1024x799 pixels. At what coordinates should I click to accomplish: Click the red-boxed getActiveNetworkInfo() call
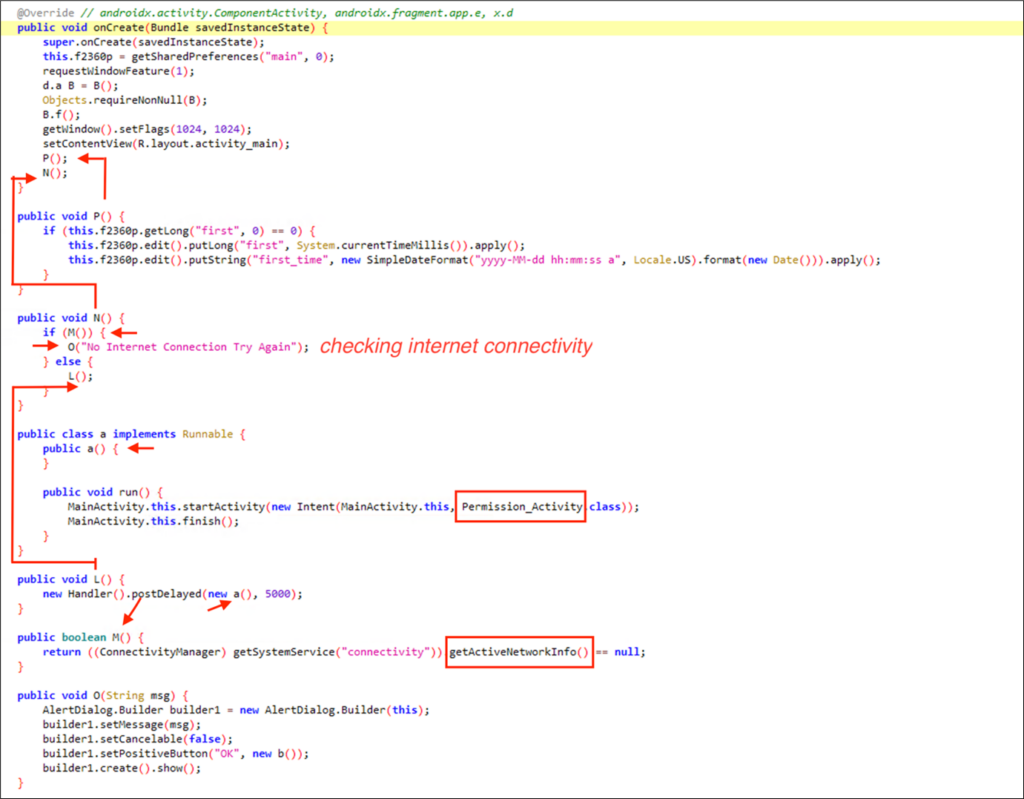click(x=519, y=651)
